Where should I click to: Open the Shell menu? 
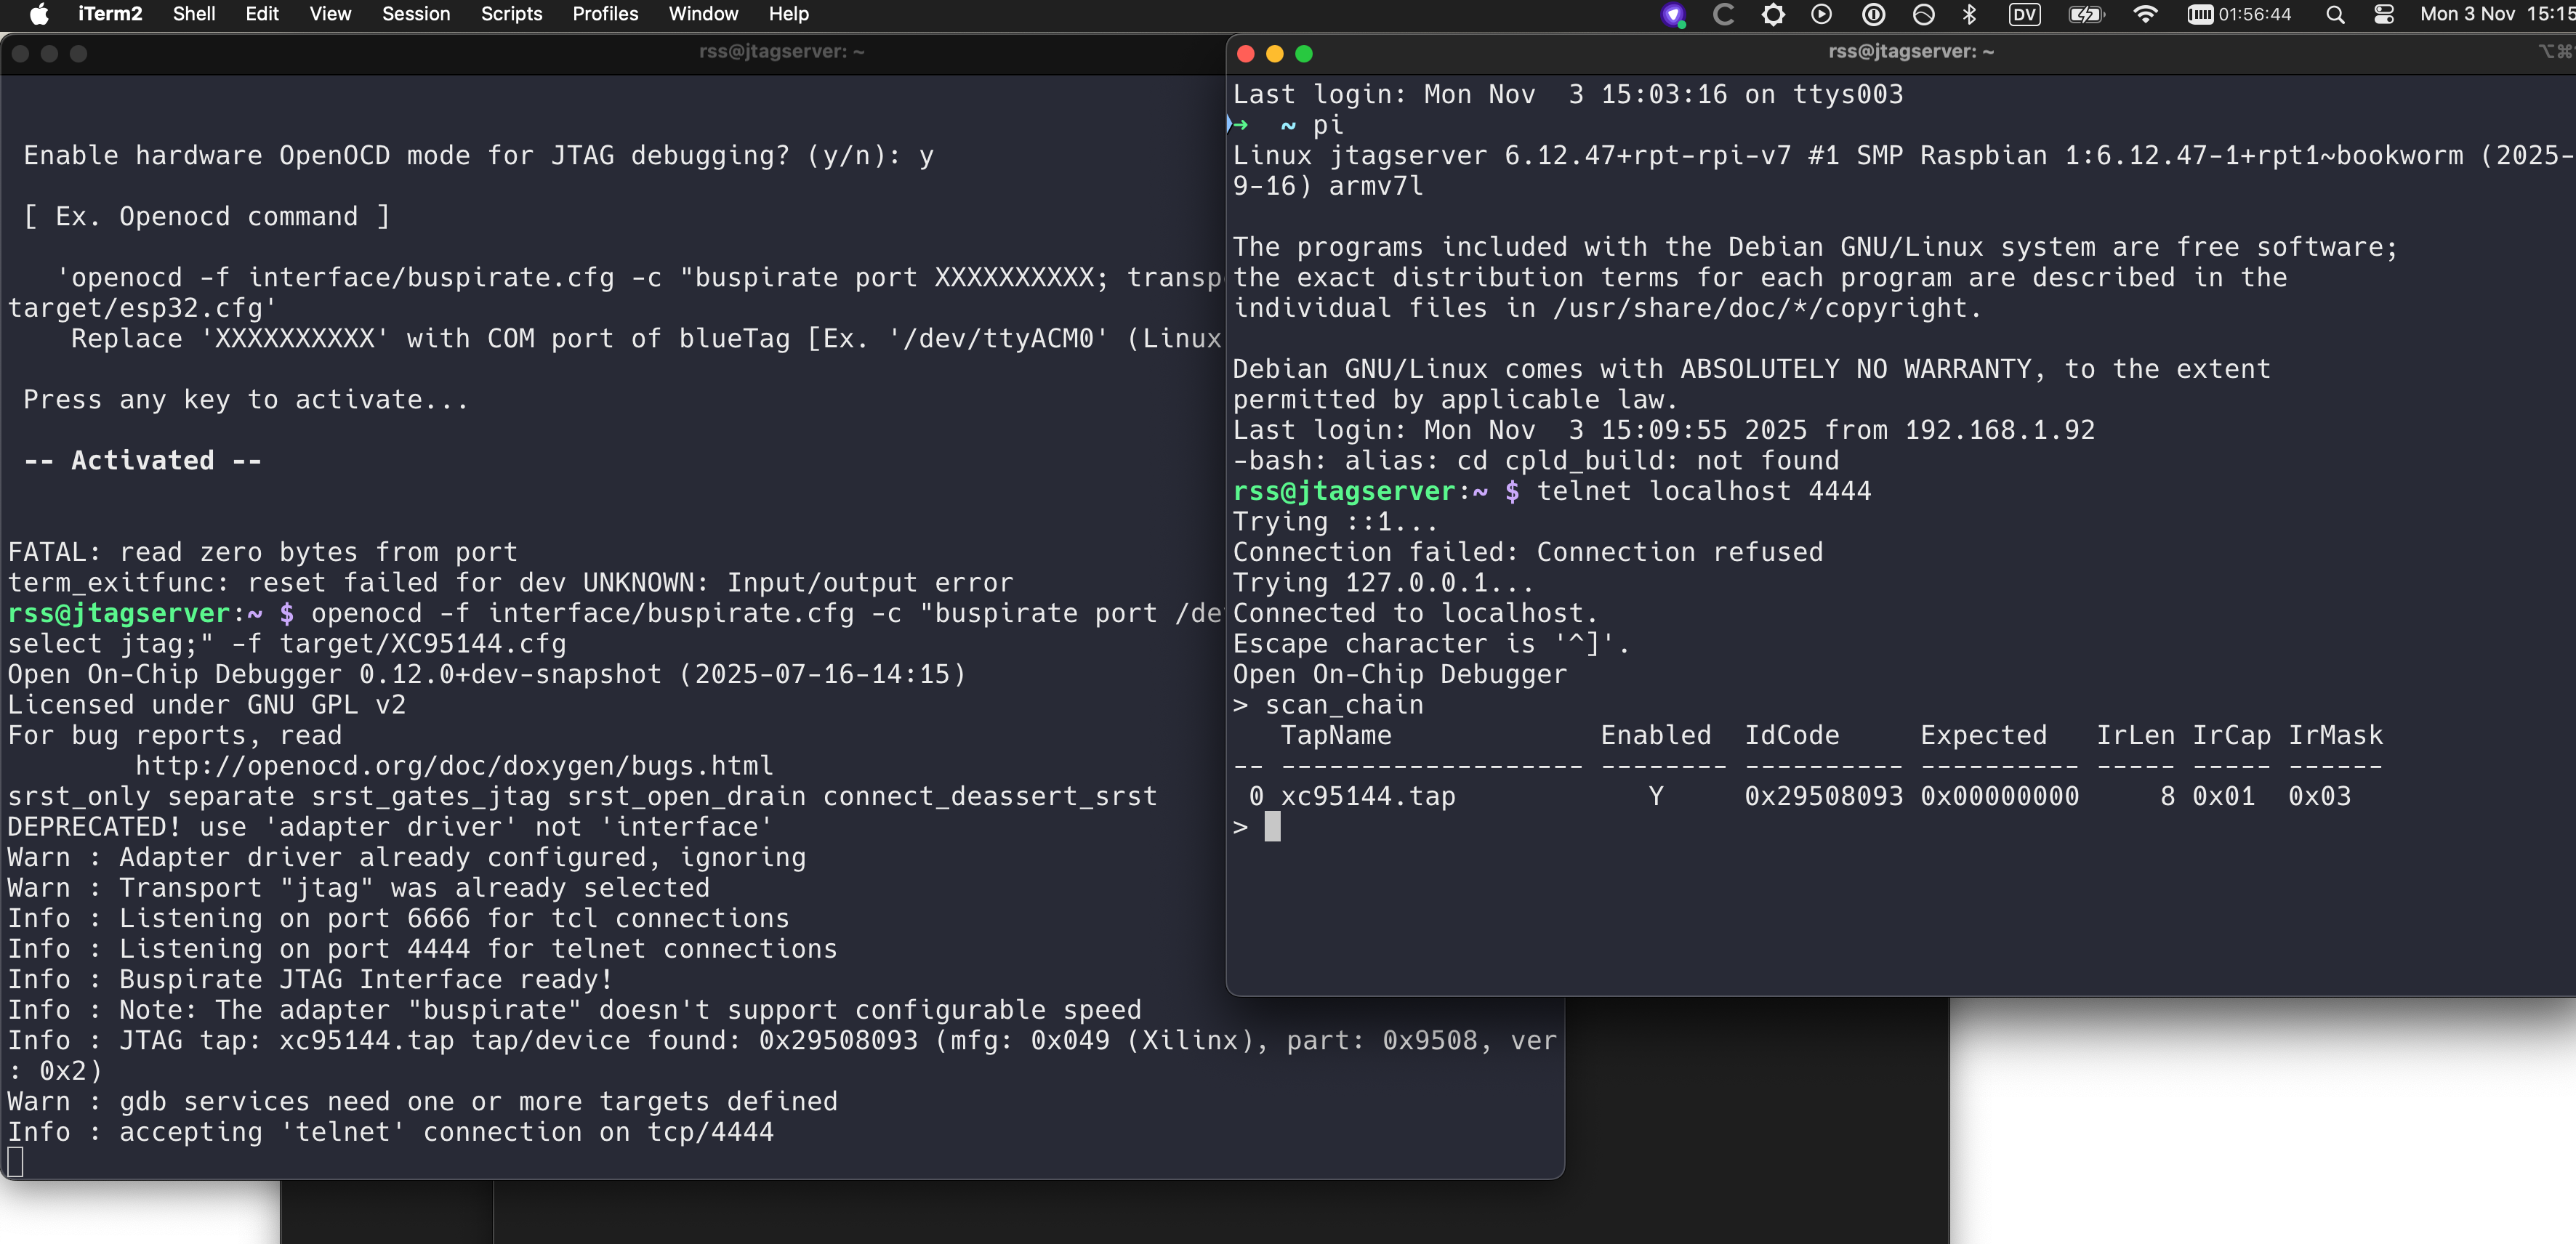[193, 14]
